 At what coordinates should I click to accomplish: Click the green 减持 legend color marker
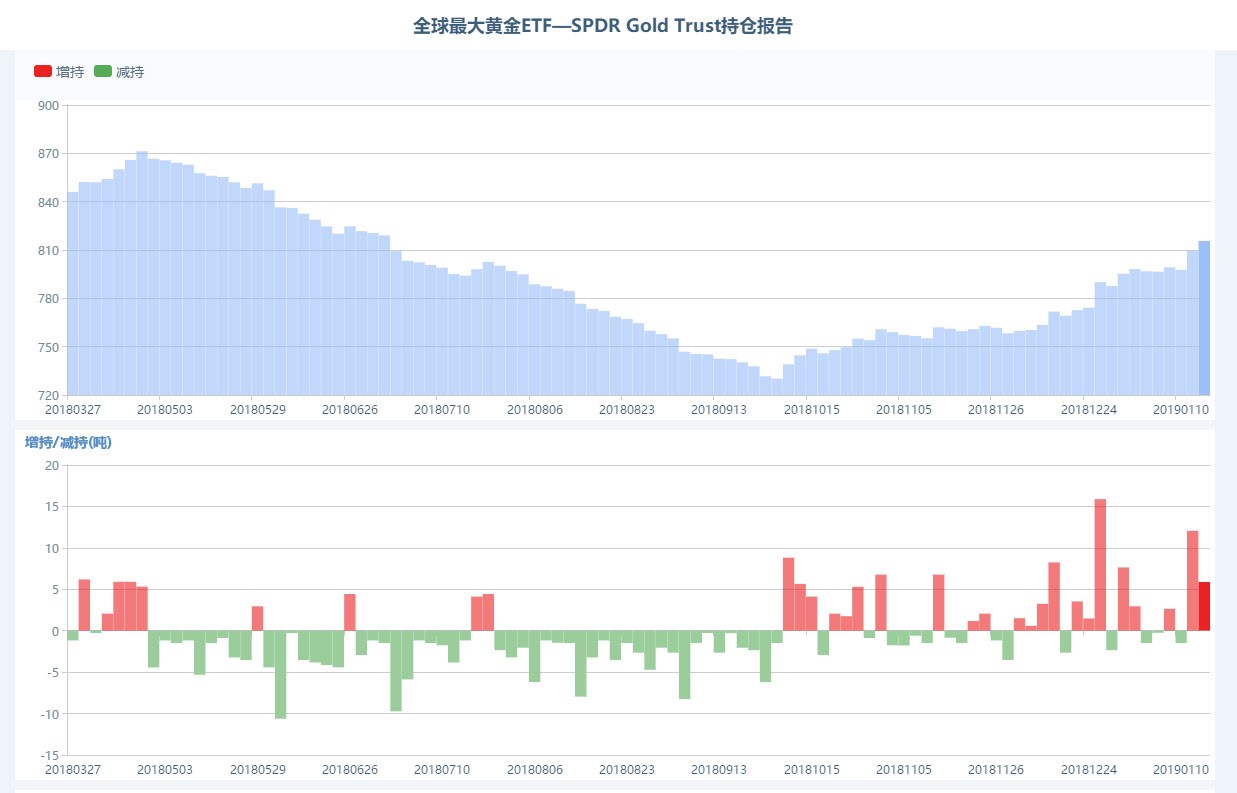[x=102, y=72]
